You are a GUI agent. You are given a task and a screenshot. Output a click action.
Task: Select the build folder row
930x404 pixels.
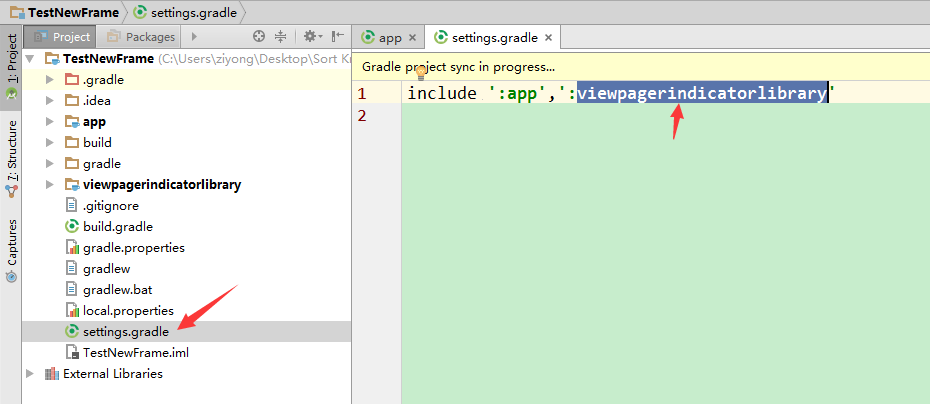187,143
